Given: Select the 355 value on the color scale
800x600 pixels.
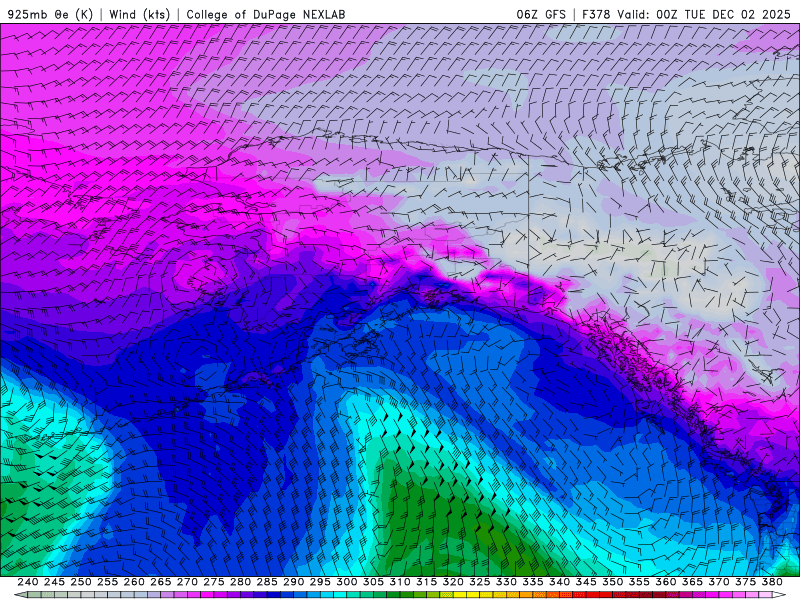Looking at the screenshot, I should pos(639,582).
